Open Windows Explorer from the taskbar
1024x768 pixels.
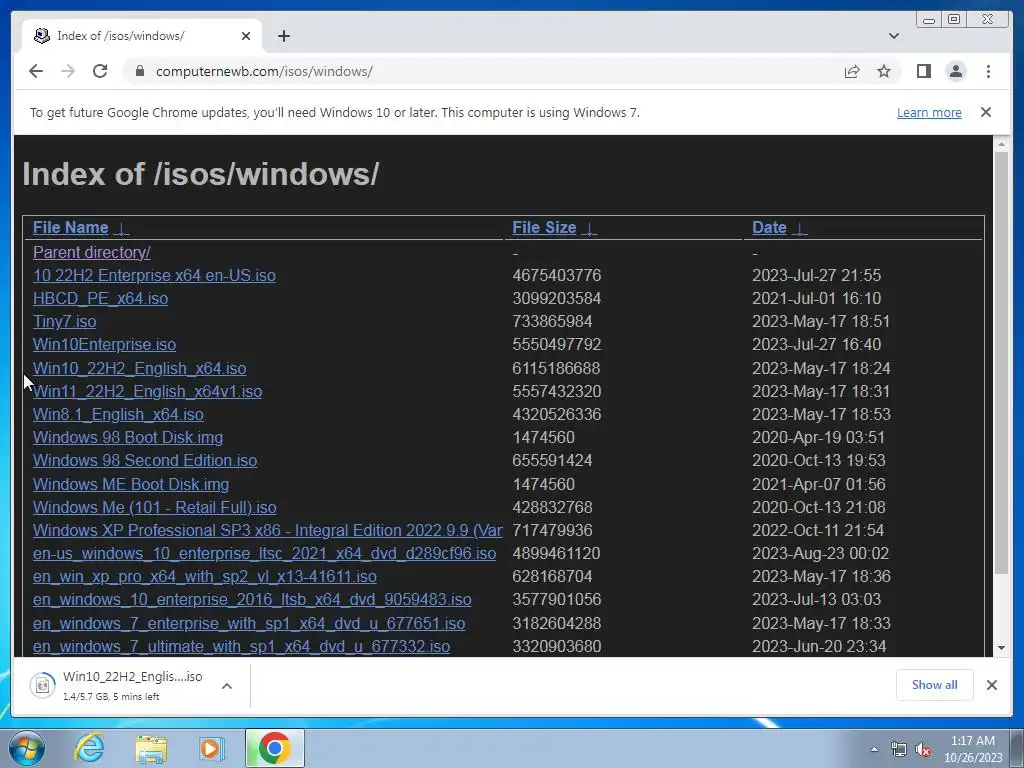tap(151, 749)
